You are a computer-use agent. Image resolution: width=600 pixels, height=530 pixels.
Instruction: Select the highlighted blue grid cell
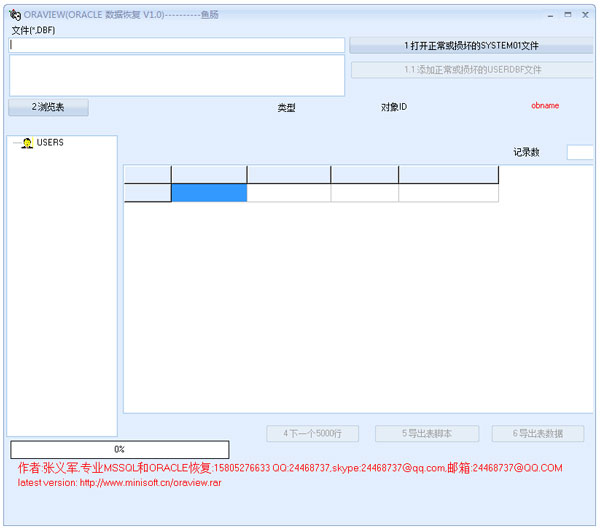point(209,193)
